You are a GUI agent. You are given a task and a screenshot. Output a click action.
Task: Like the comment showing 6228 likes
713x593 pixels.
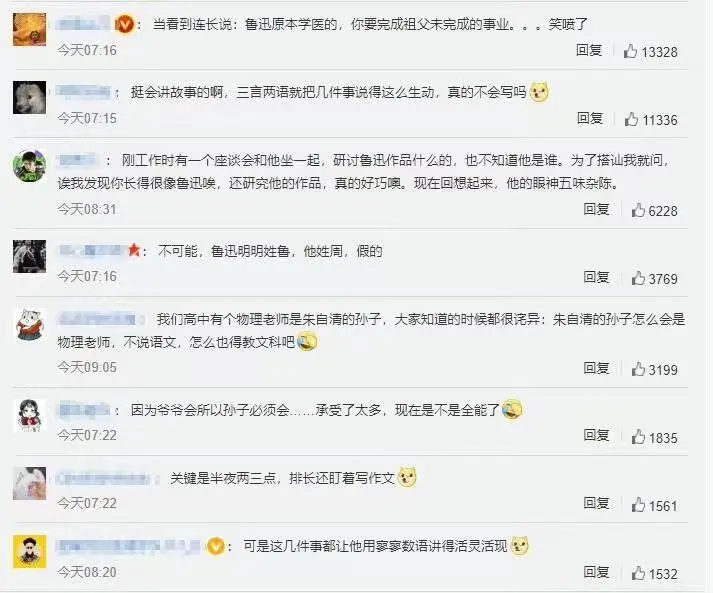pos(638,210)
